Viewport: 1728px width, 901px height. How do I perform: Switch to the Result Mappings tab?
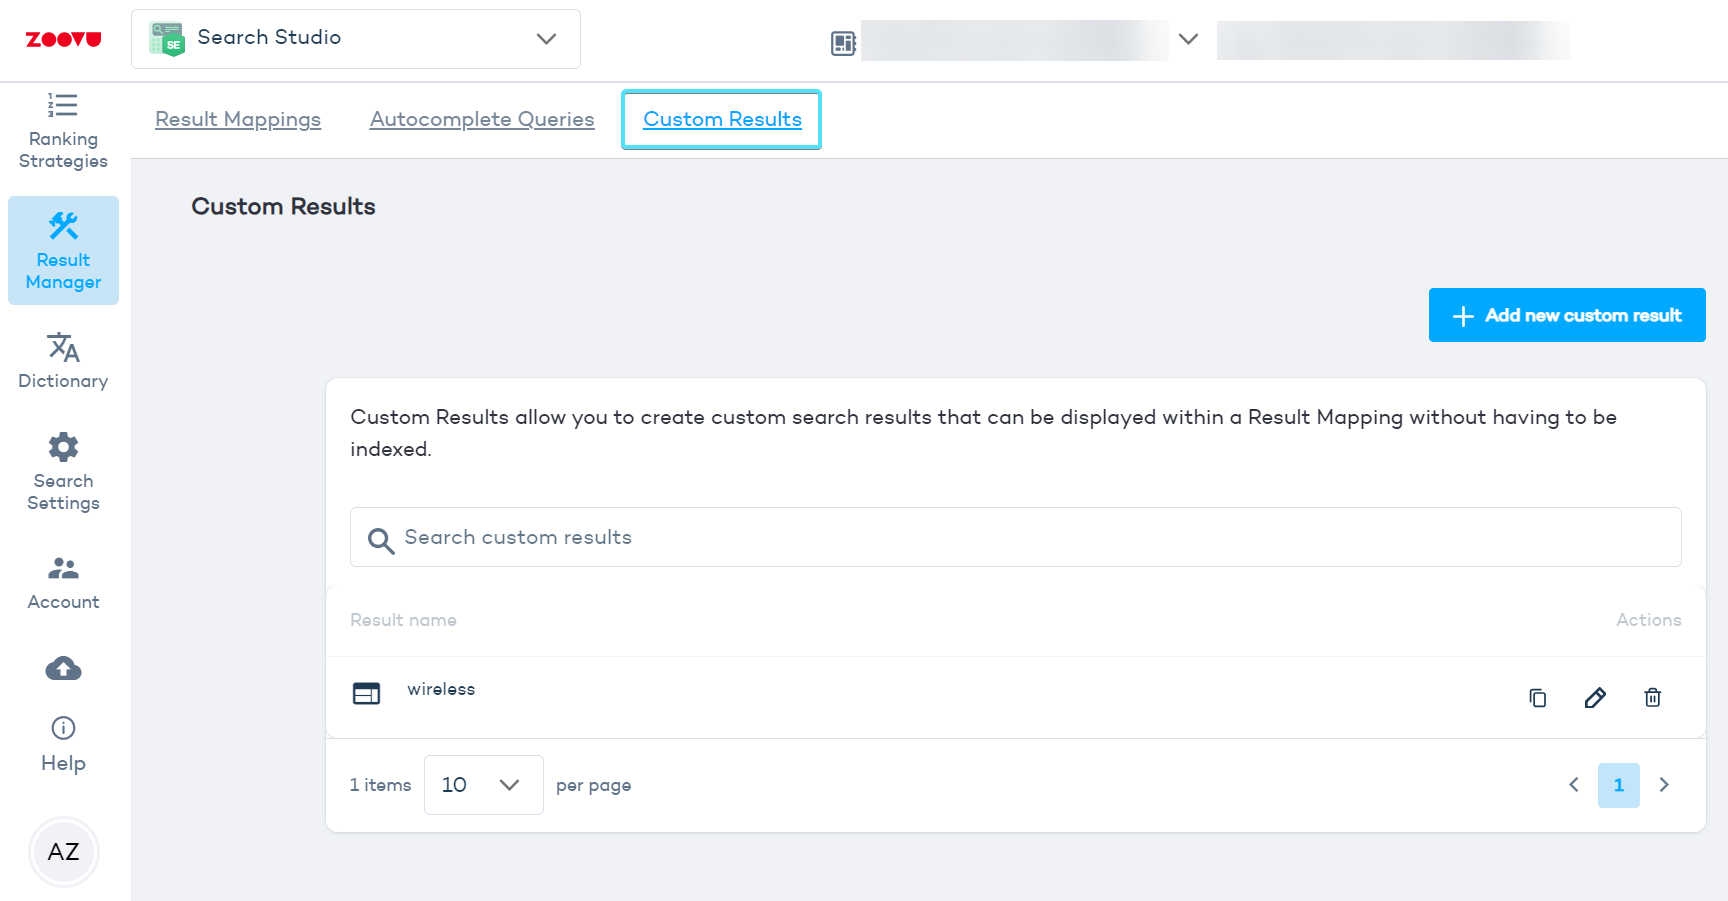pyautogui.click(x=238, y=119)
